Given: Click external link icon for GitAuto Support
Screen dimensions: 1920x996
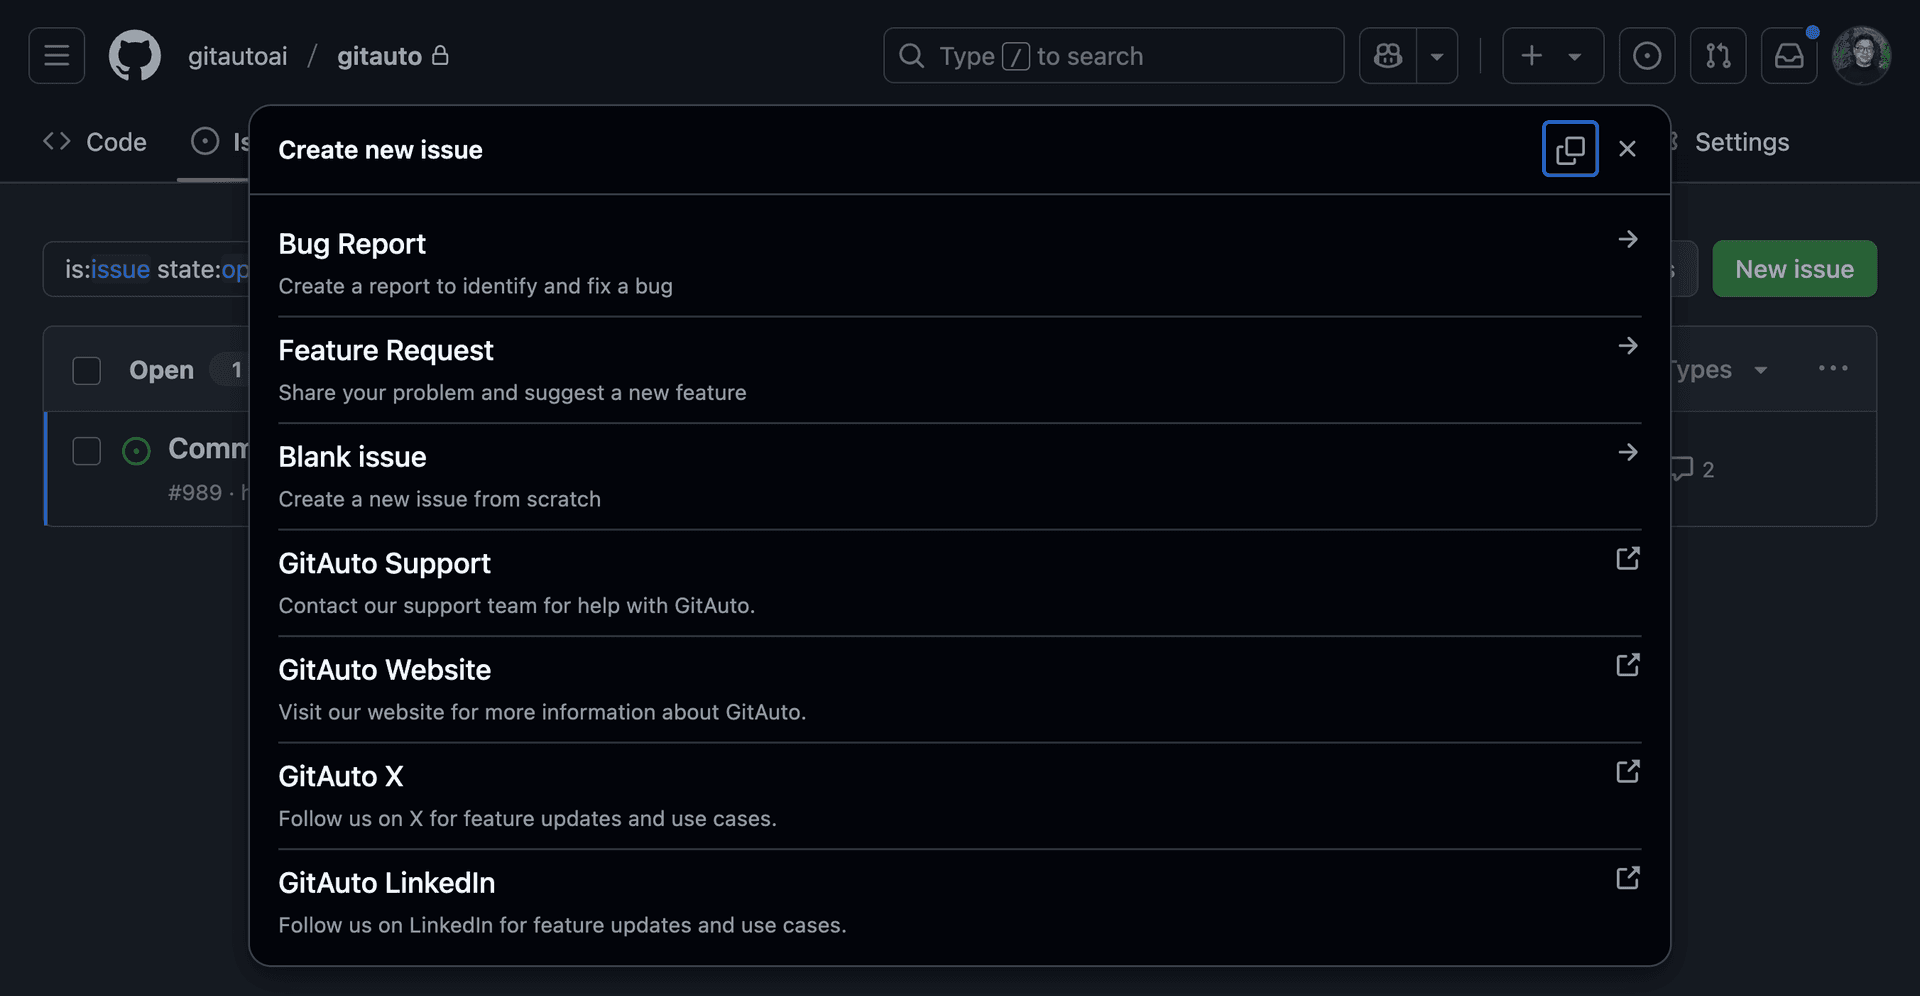Looking at the screenshot, I should (1628, 558).
